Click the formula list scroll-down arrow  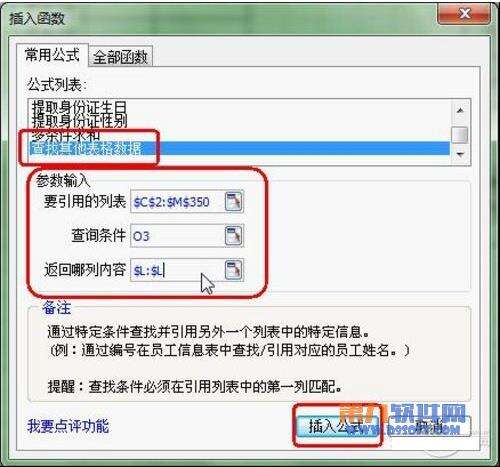point(460,154)
